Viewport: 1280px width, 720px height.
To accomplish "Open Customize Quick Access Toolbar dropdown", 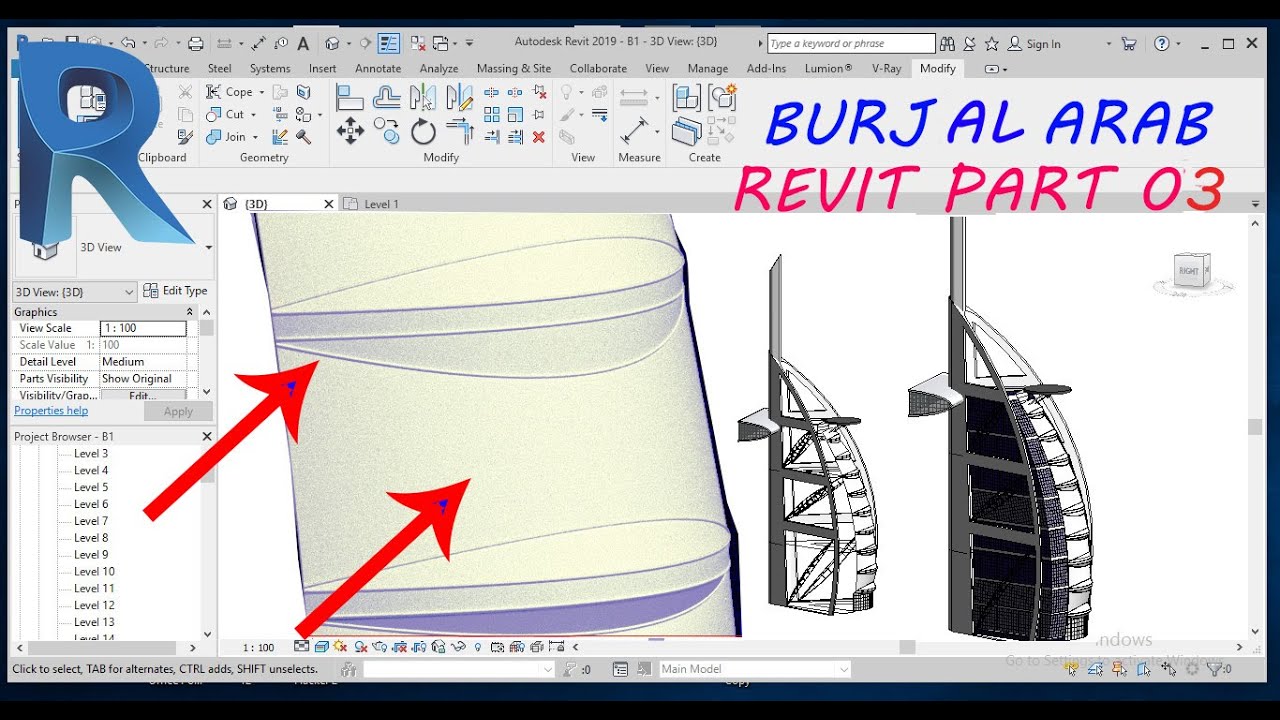I will (x=470, y=44).
